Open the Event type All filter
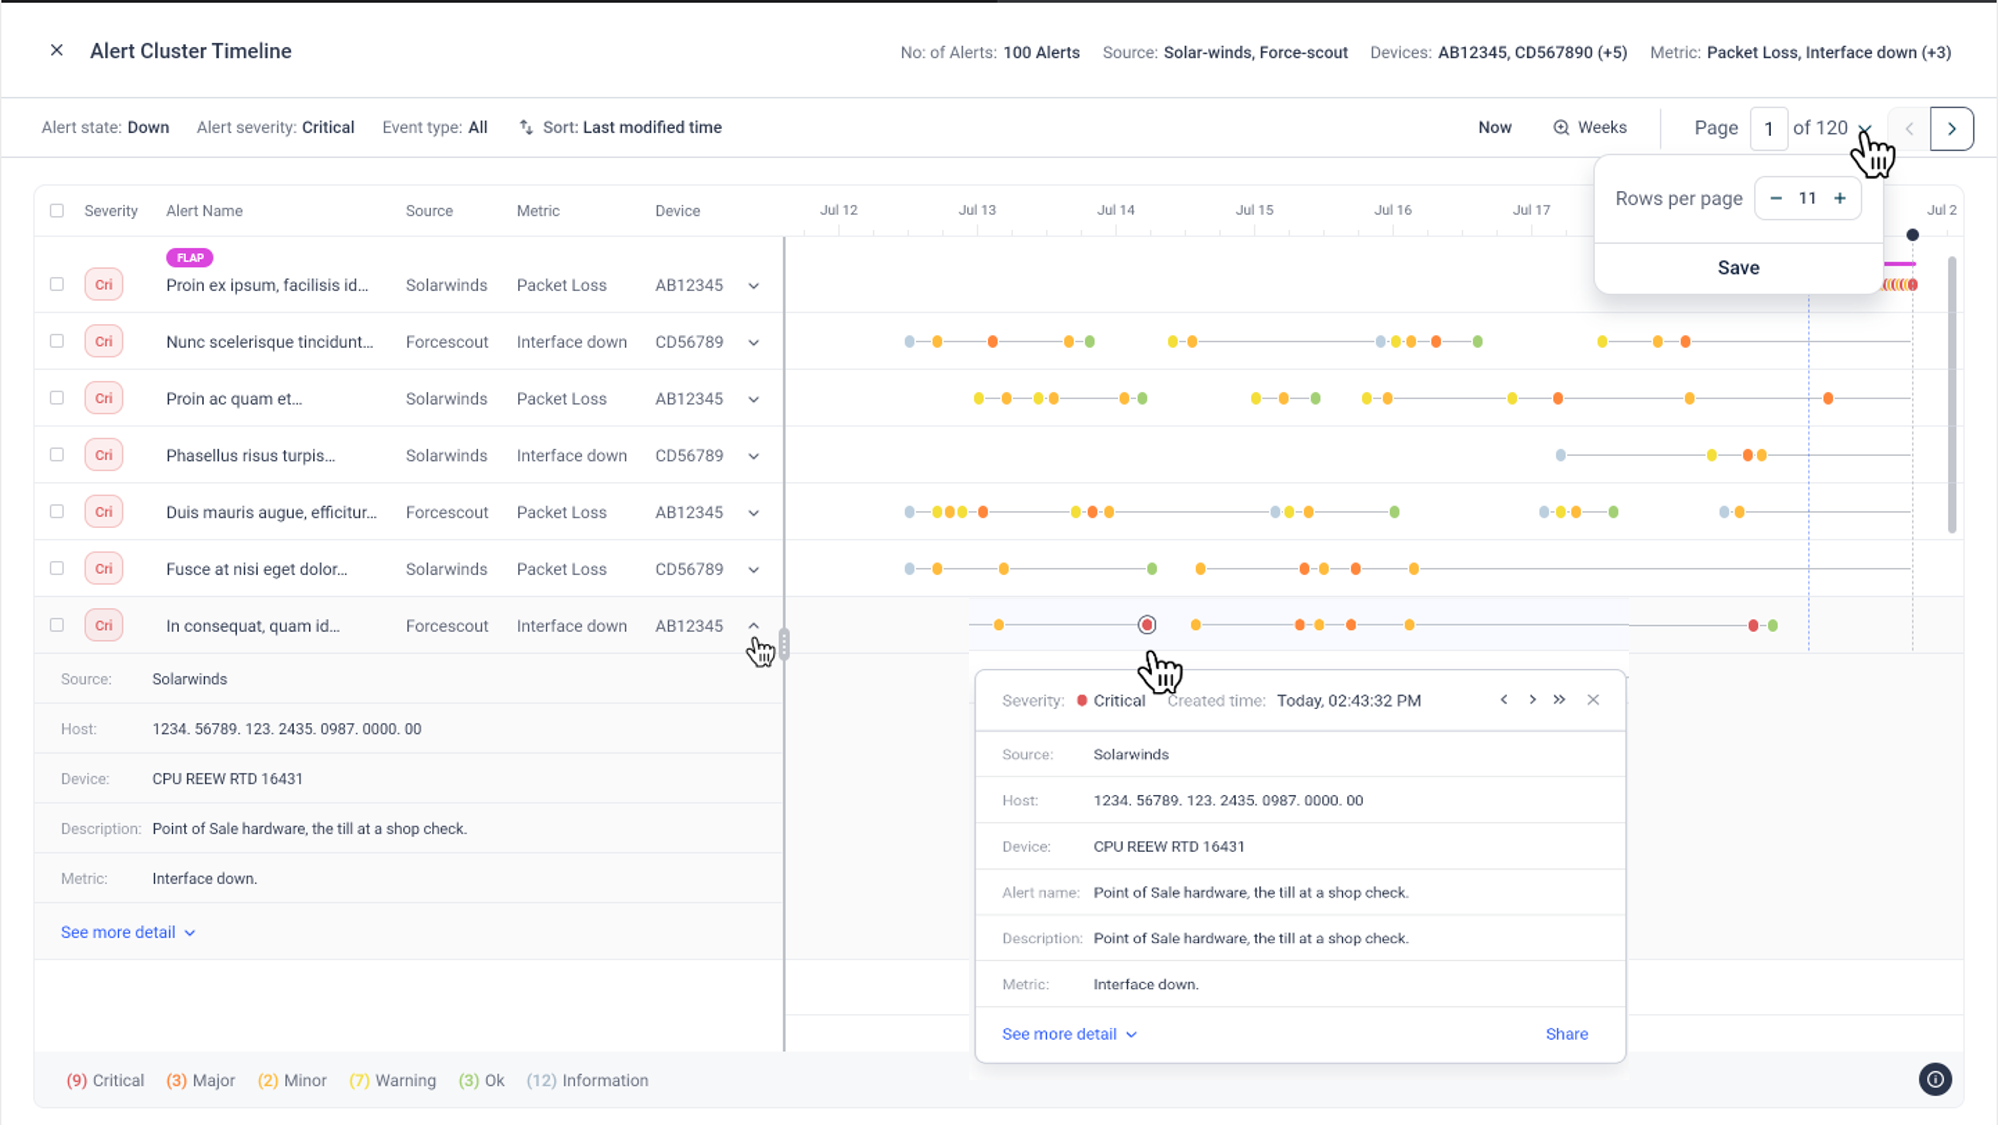 click(435, 127)
